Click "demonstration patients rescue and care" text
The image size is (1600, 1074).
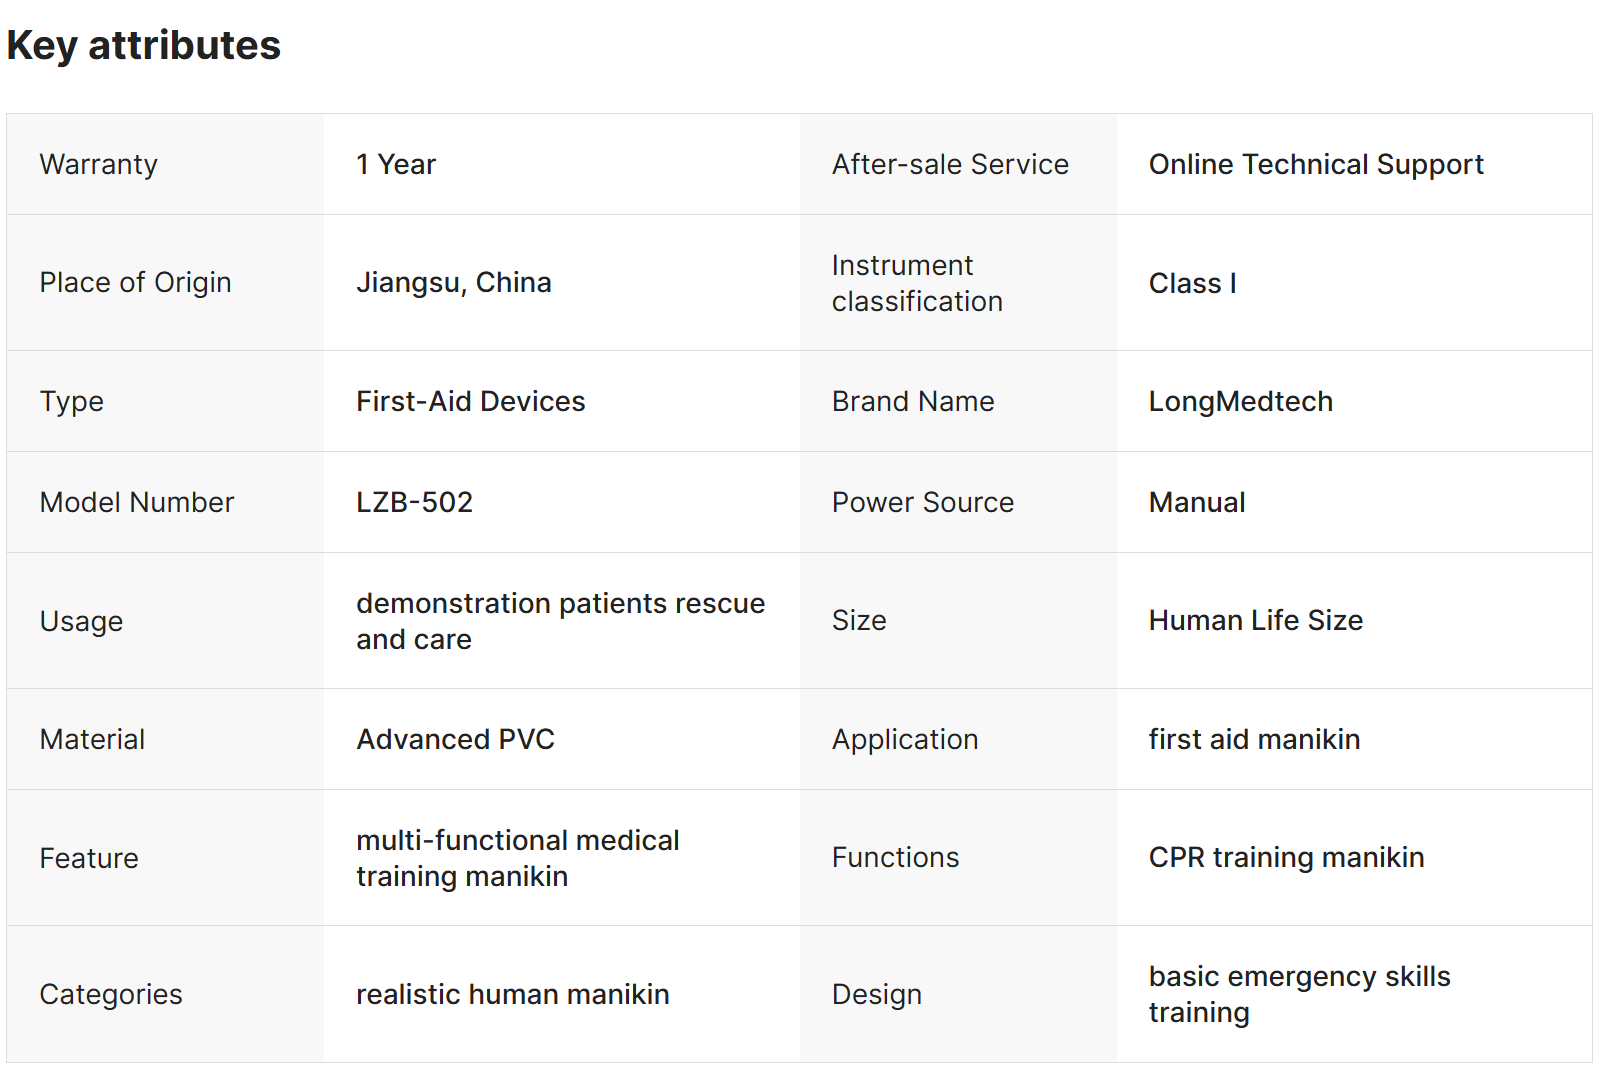[x=560, y=621]
